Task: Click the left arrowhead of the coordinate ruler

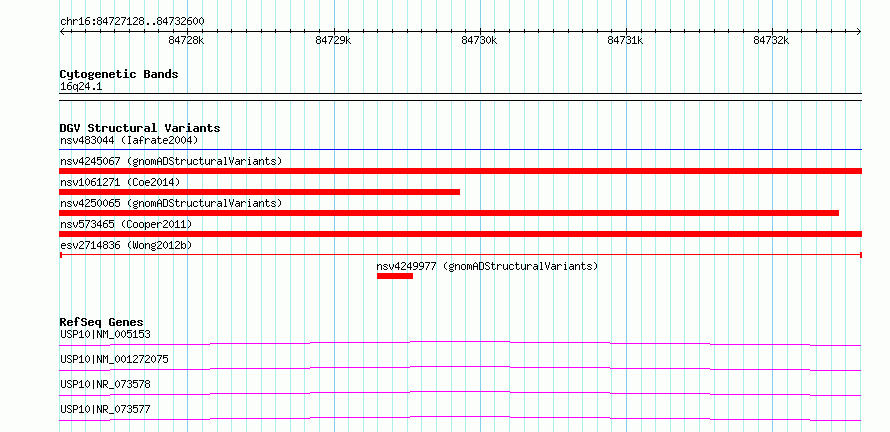Action: pos(62,31)
